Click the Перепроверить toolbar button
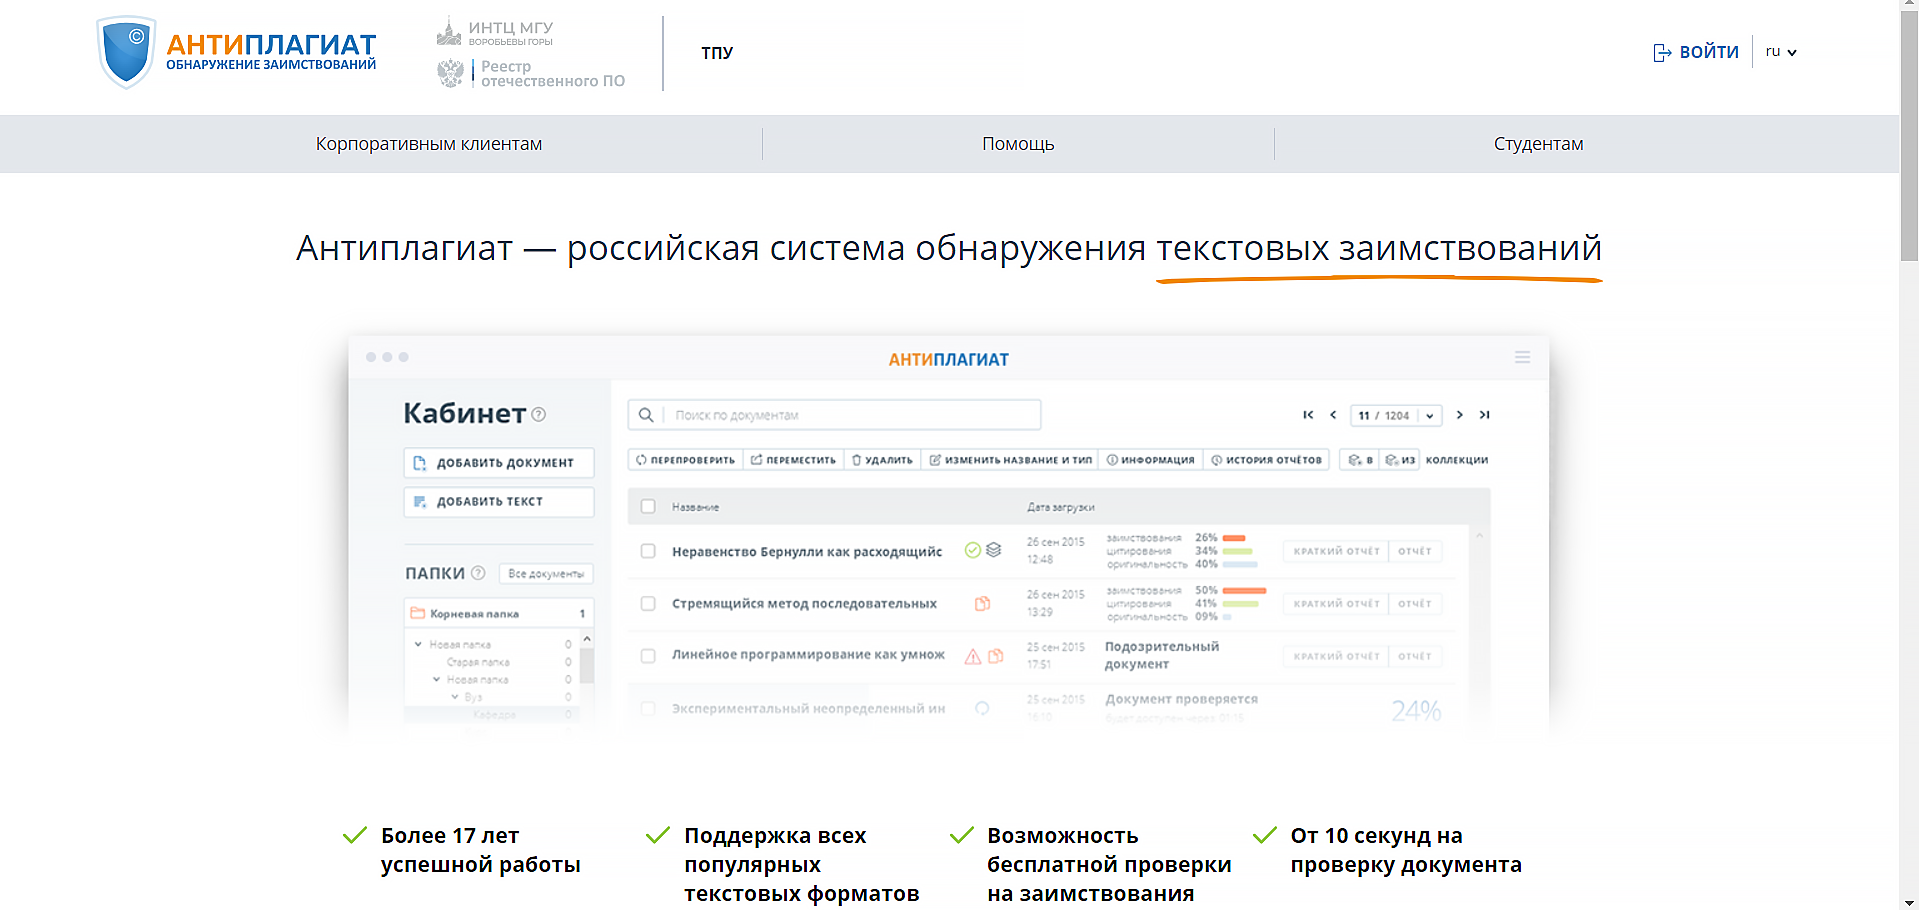This screenshot has height=910, width=1919. click(685, 460)
